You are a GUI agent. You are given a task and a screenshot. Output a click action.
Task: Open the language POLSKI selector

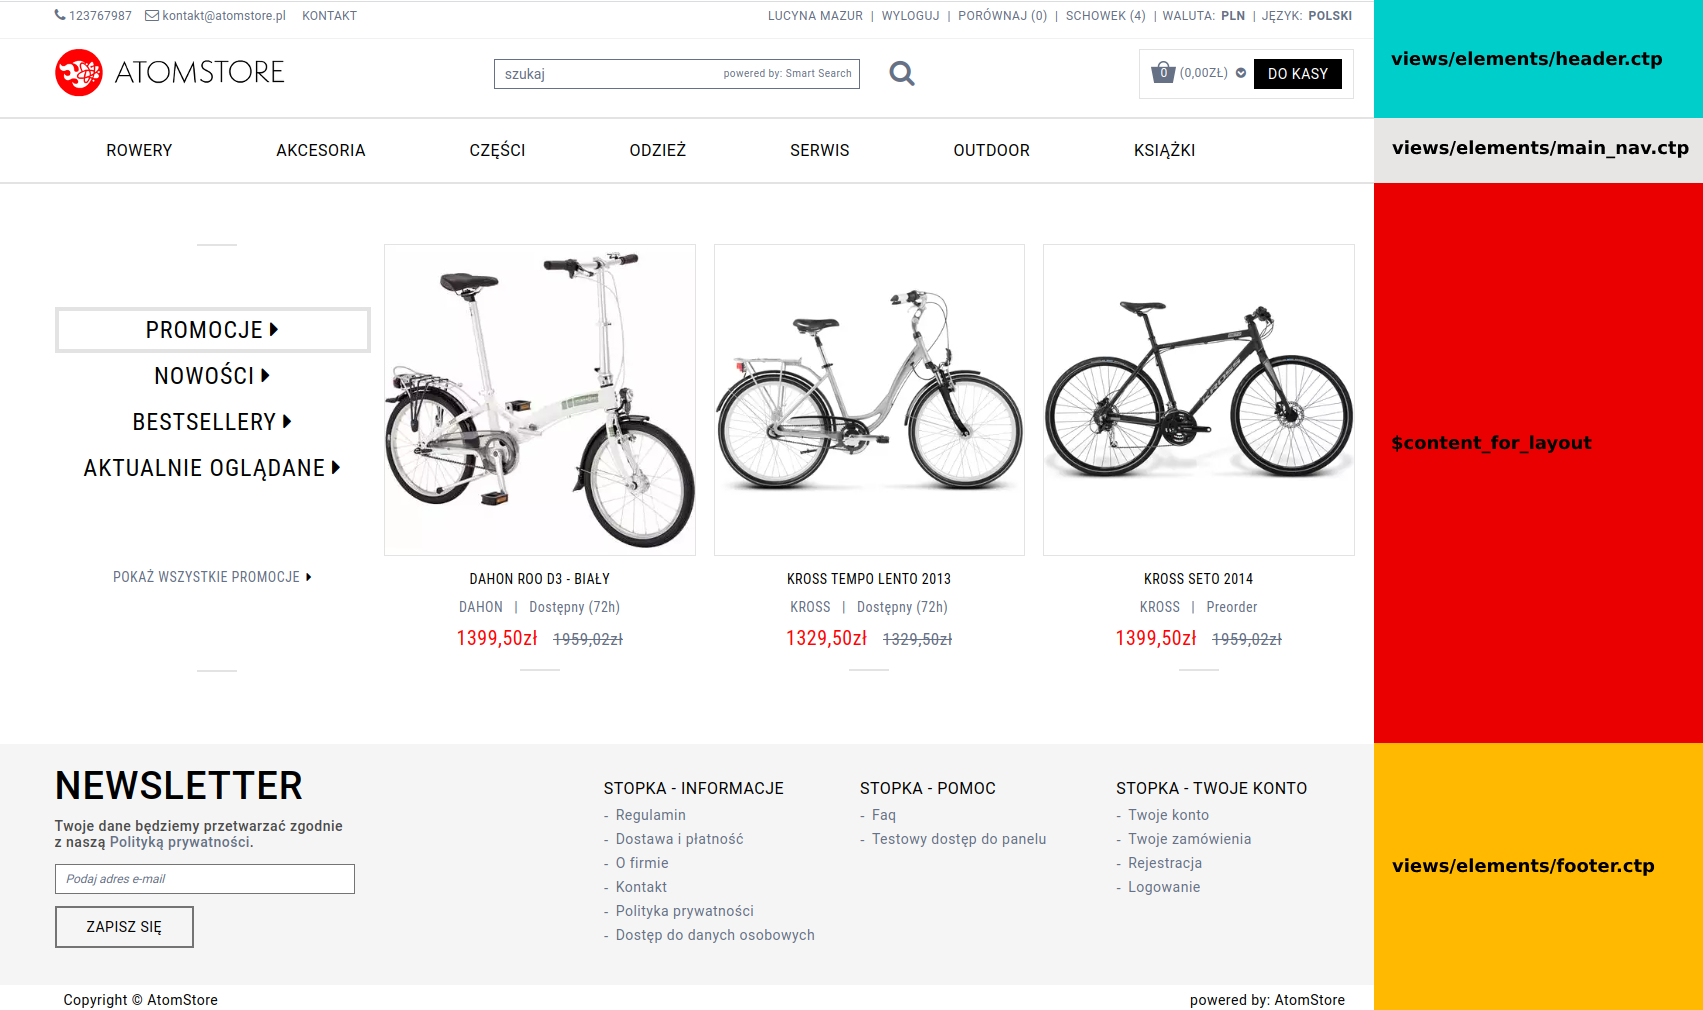pos(1330,16)
